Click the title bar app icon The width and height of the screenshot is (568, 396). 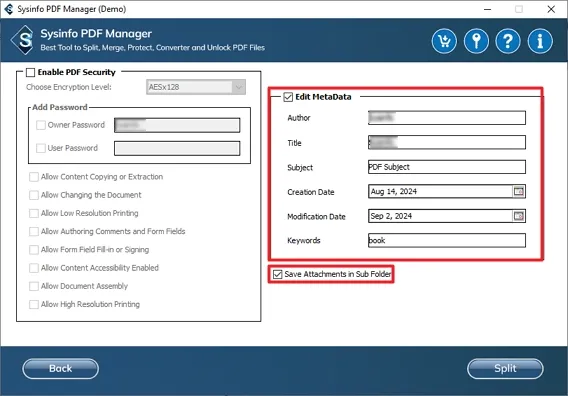pyautogui.click(x=9, y=9)
